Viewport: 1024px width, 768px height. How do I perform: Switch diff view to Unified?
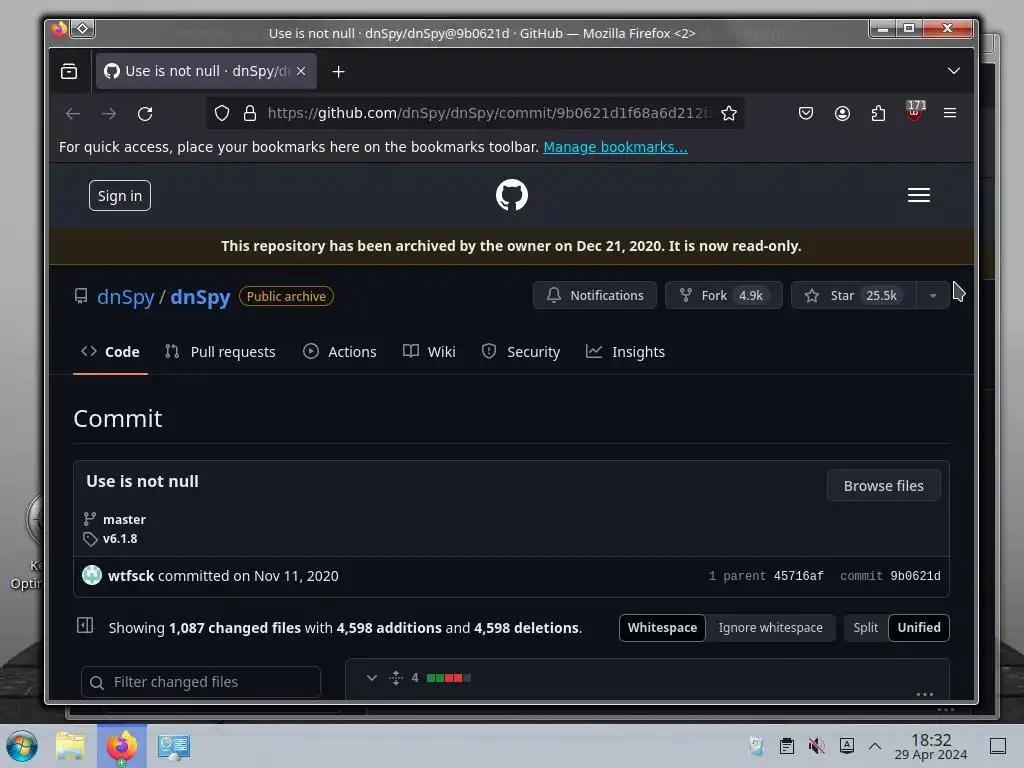pos(919,628)
